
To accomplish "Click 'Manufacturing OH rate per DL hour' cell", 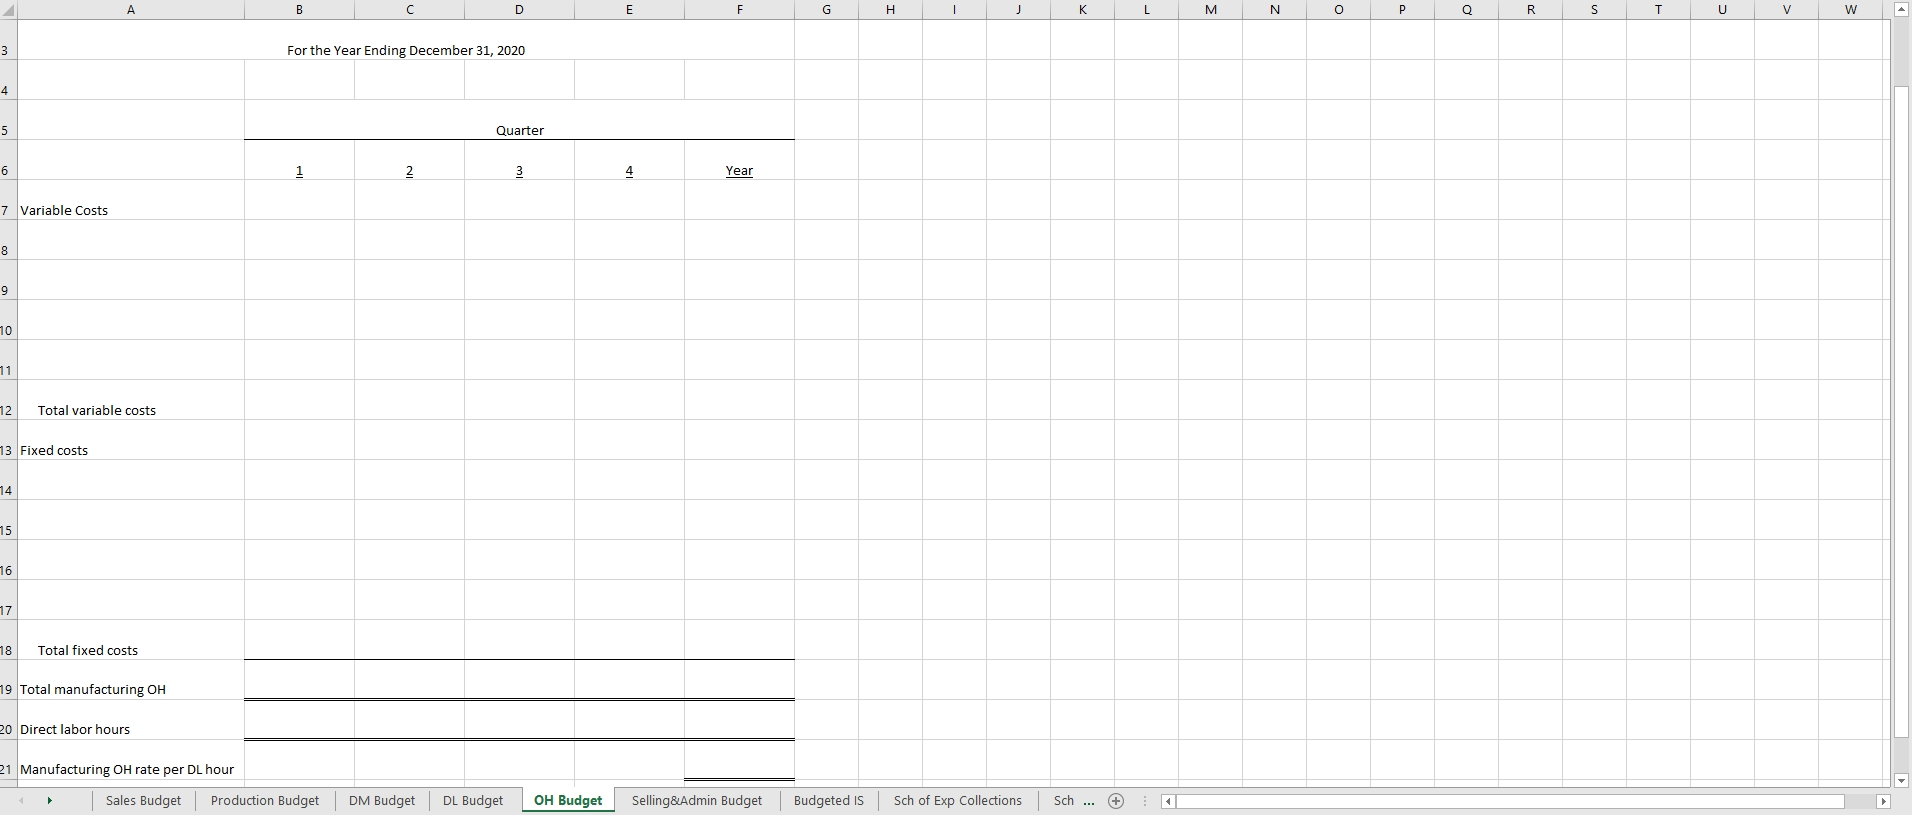I will (131, 760).
